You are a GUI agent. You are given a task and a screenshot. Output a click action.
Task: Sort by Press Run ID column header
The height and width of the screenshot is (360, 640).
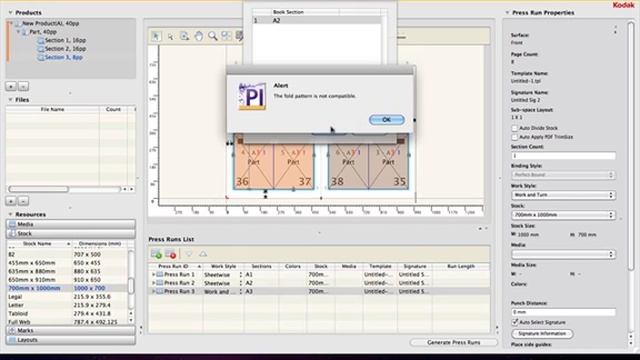coord(176,266)
